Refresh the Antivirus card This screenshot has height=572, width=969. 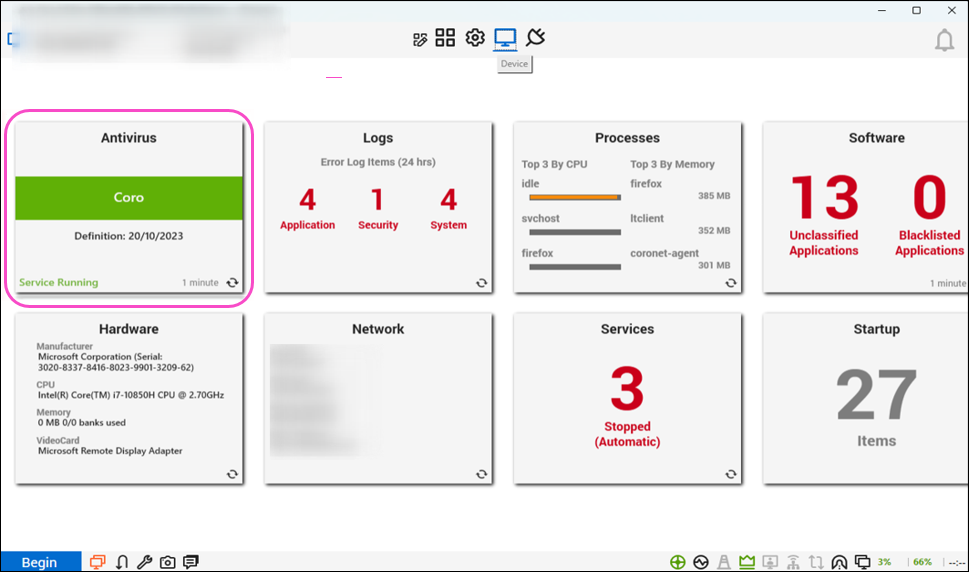coord(232,282)
